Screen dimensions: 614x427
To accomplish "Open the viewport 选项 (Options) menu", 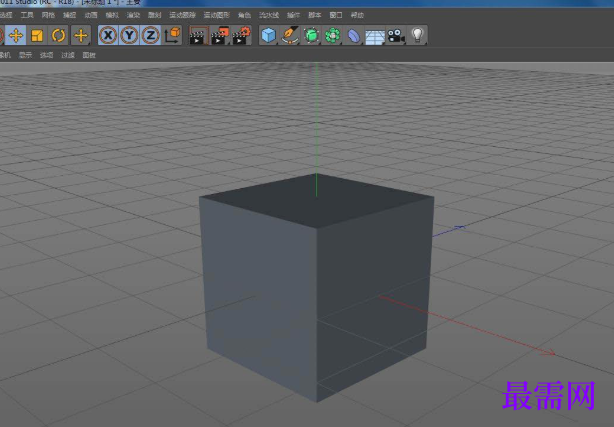I will (x=47, y=55).
